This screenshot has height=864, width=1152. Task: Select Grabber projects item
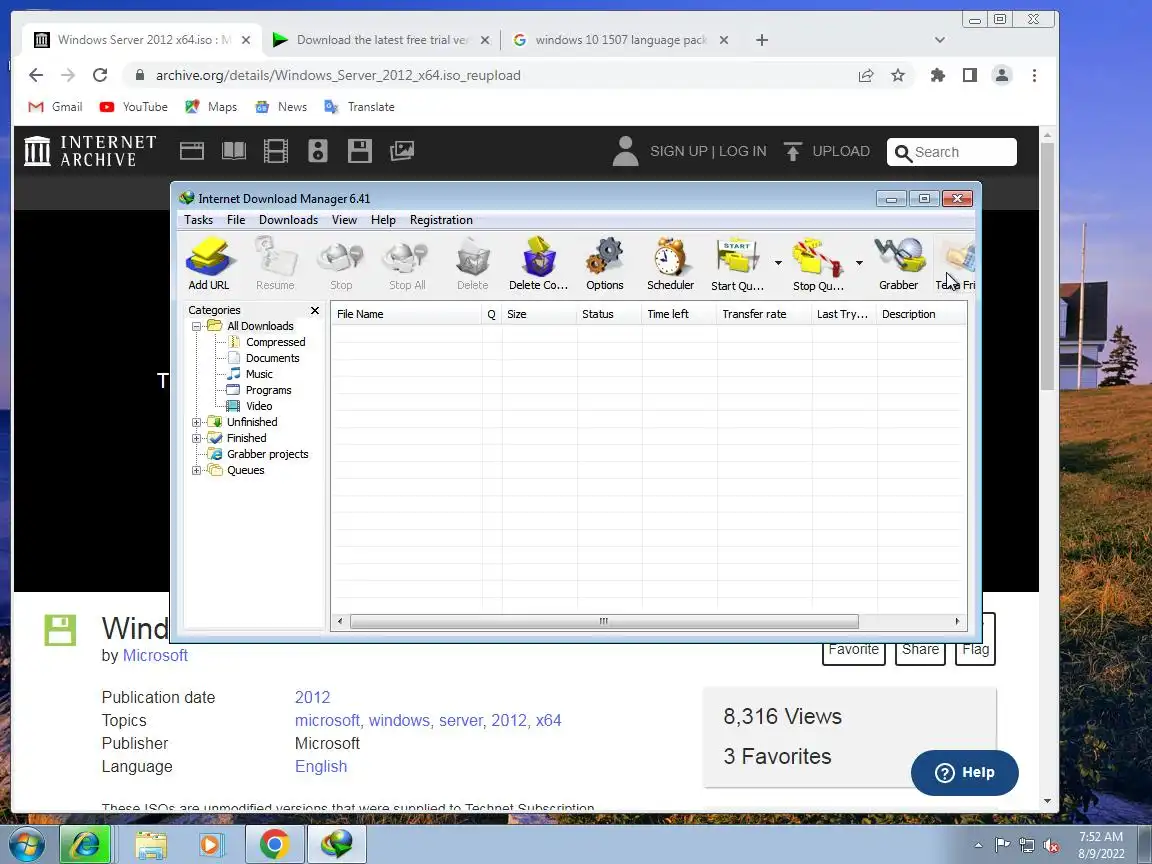click(x=267, y=454)
